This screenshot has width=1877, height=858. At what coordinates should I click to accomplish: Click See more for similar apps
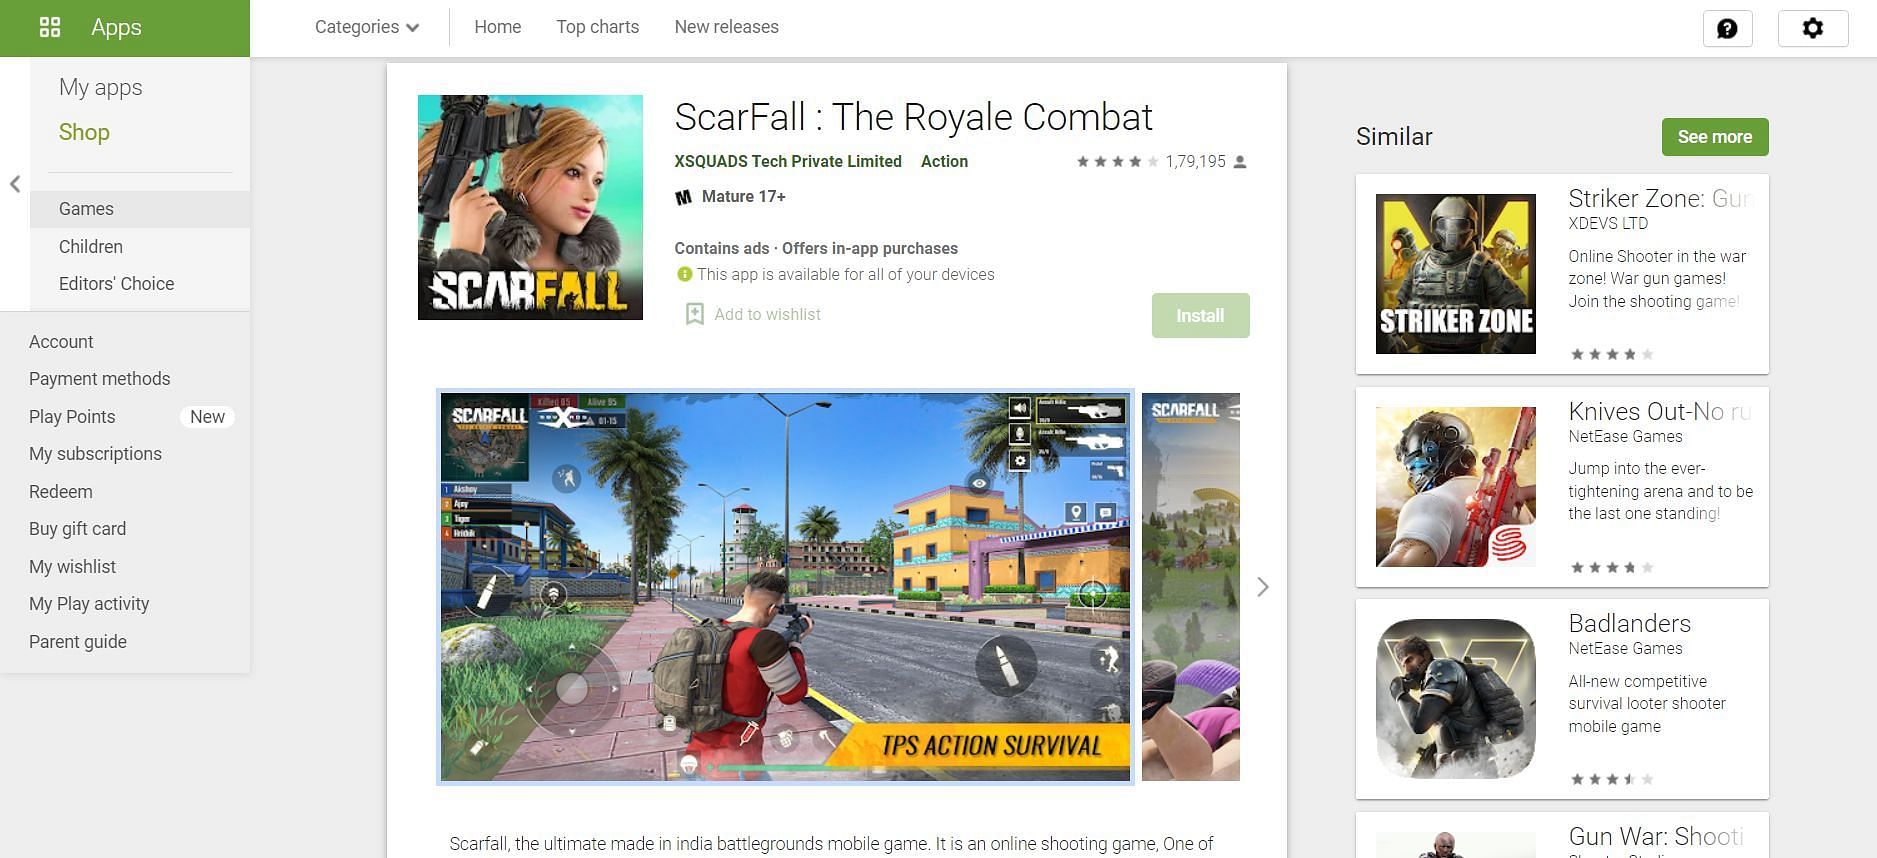pyautogui.click(x=1714, y=137)
